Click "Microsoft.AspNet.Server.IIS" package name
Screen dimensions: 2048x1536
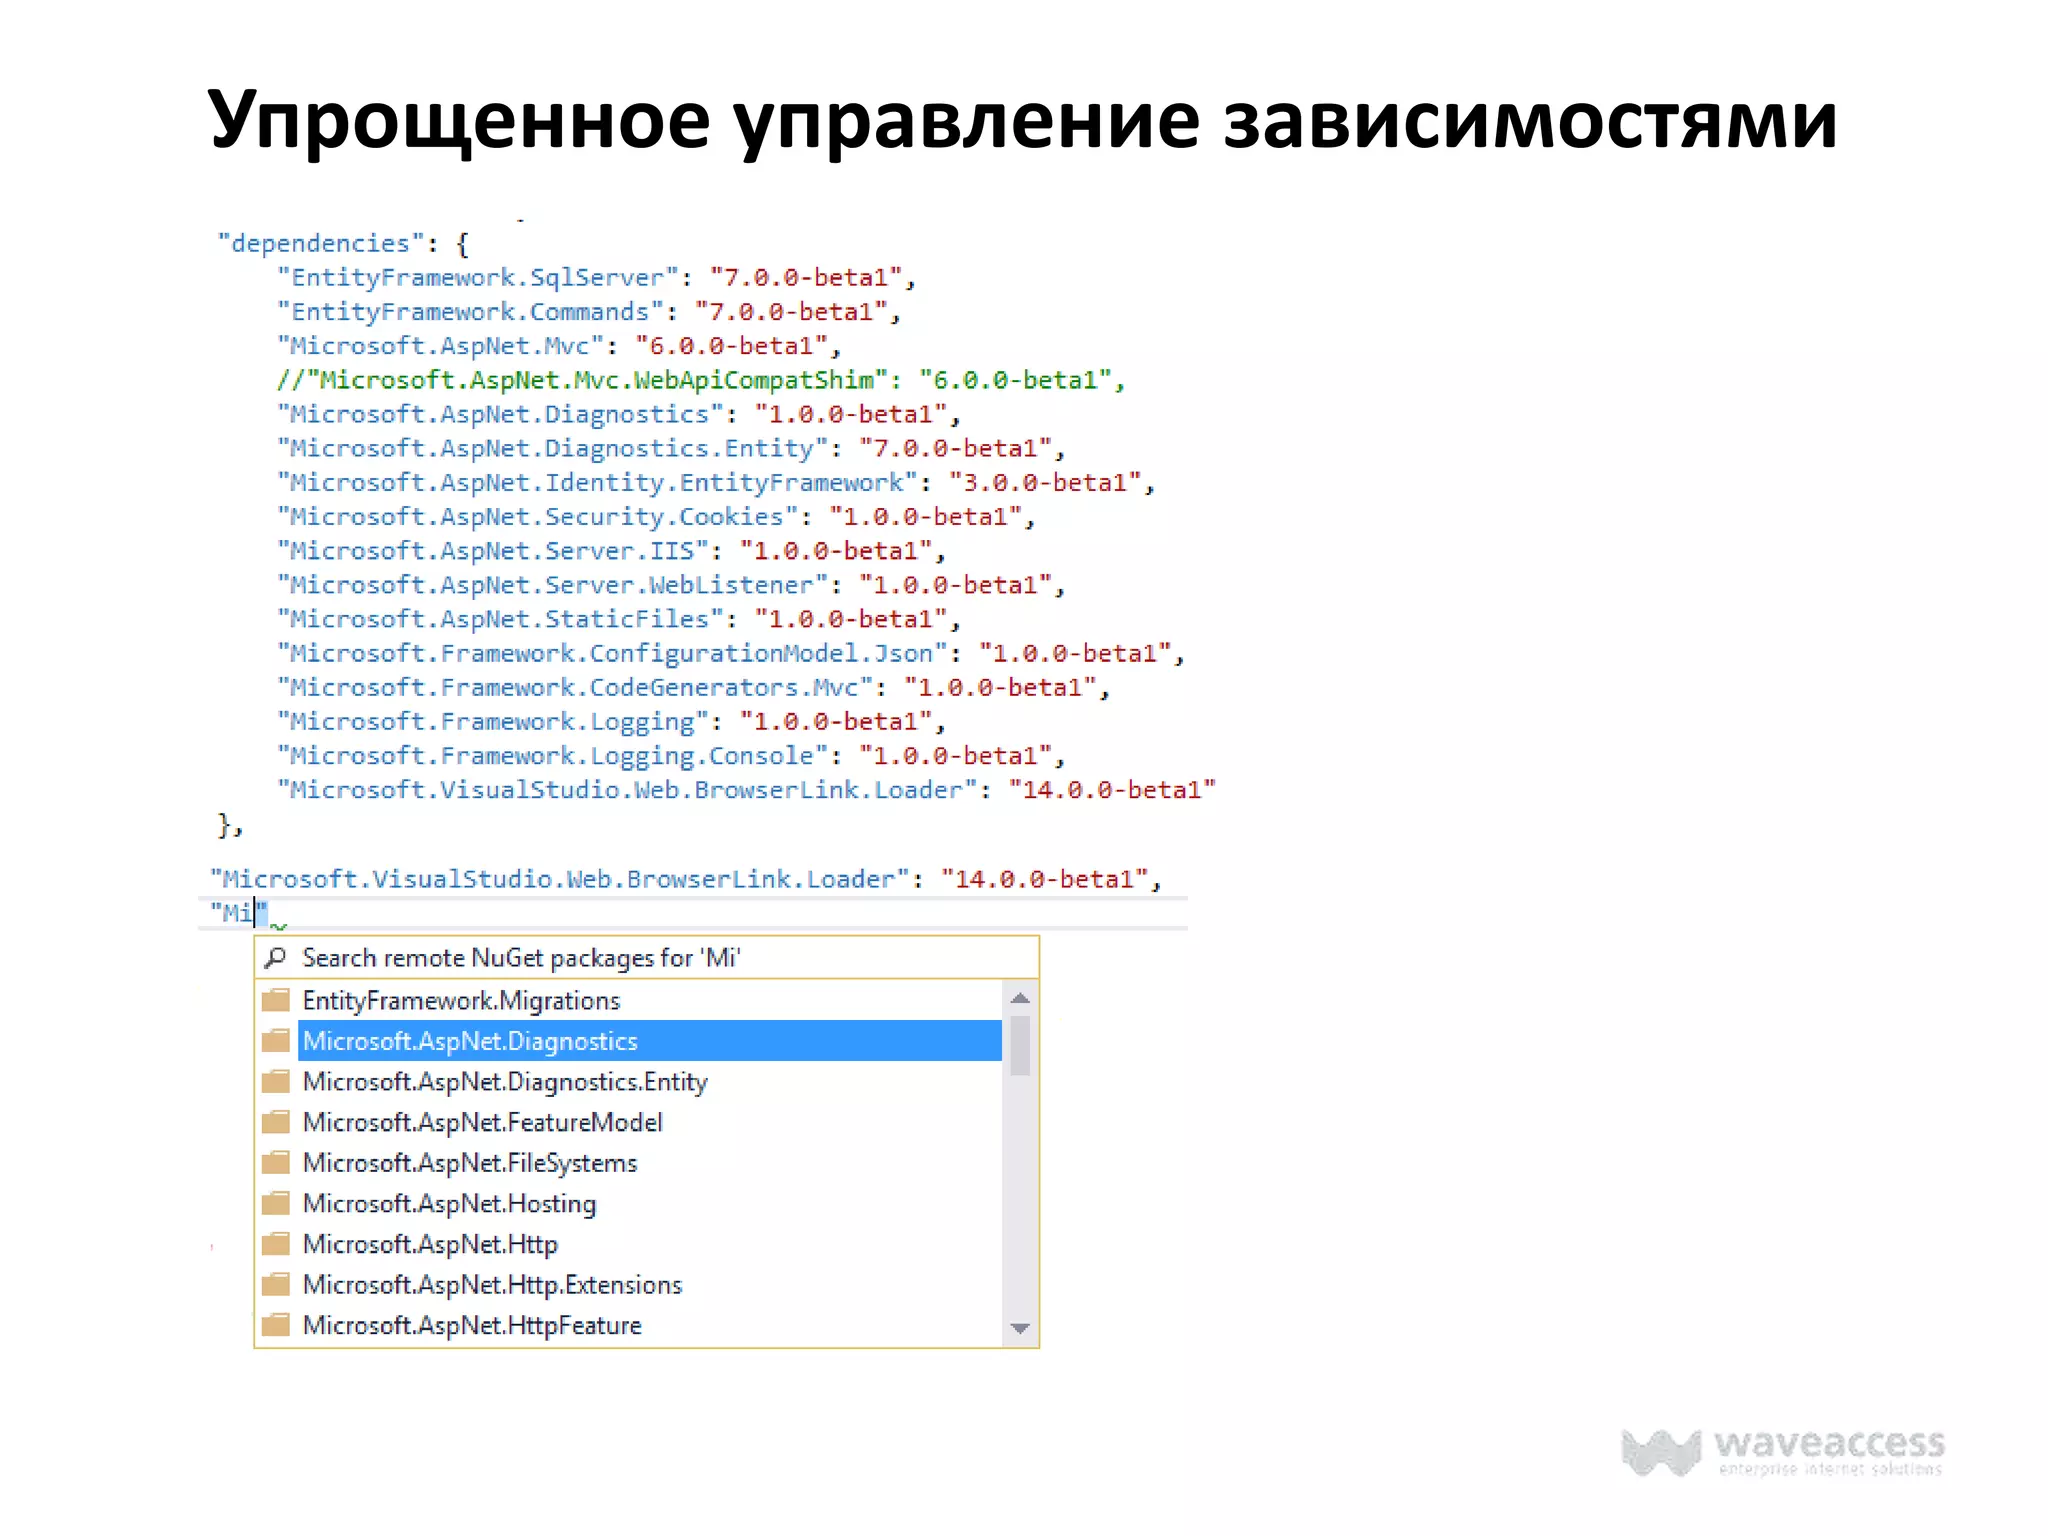click(492, 550)
